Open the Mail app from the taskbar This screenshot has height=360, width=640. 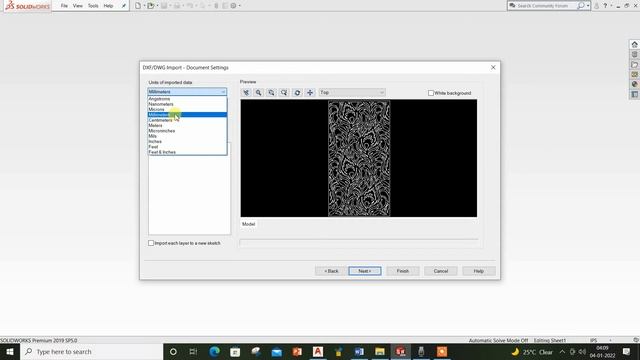[x=276, y=351]
